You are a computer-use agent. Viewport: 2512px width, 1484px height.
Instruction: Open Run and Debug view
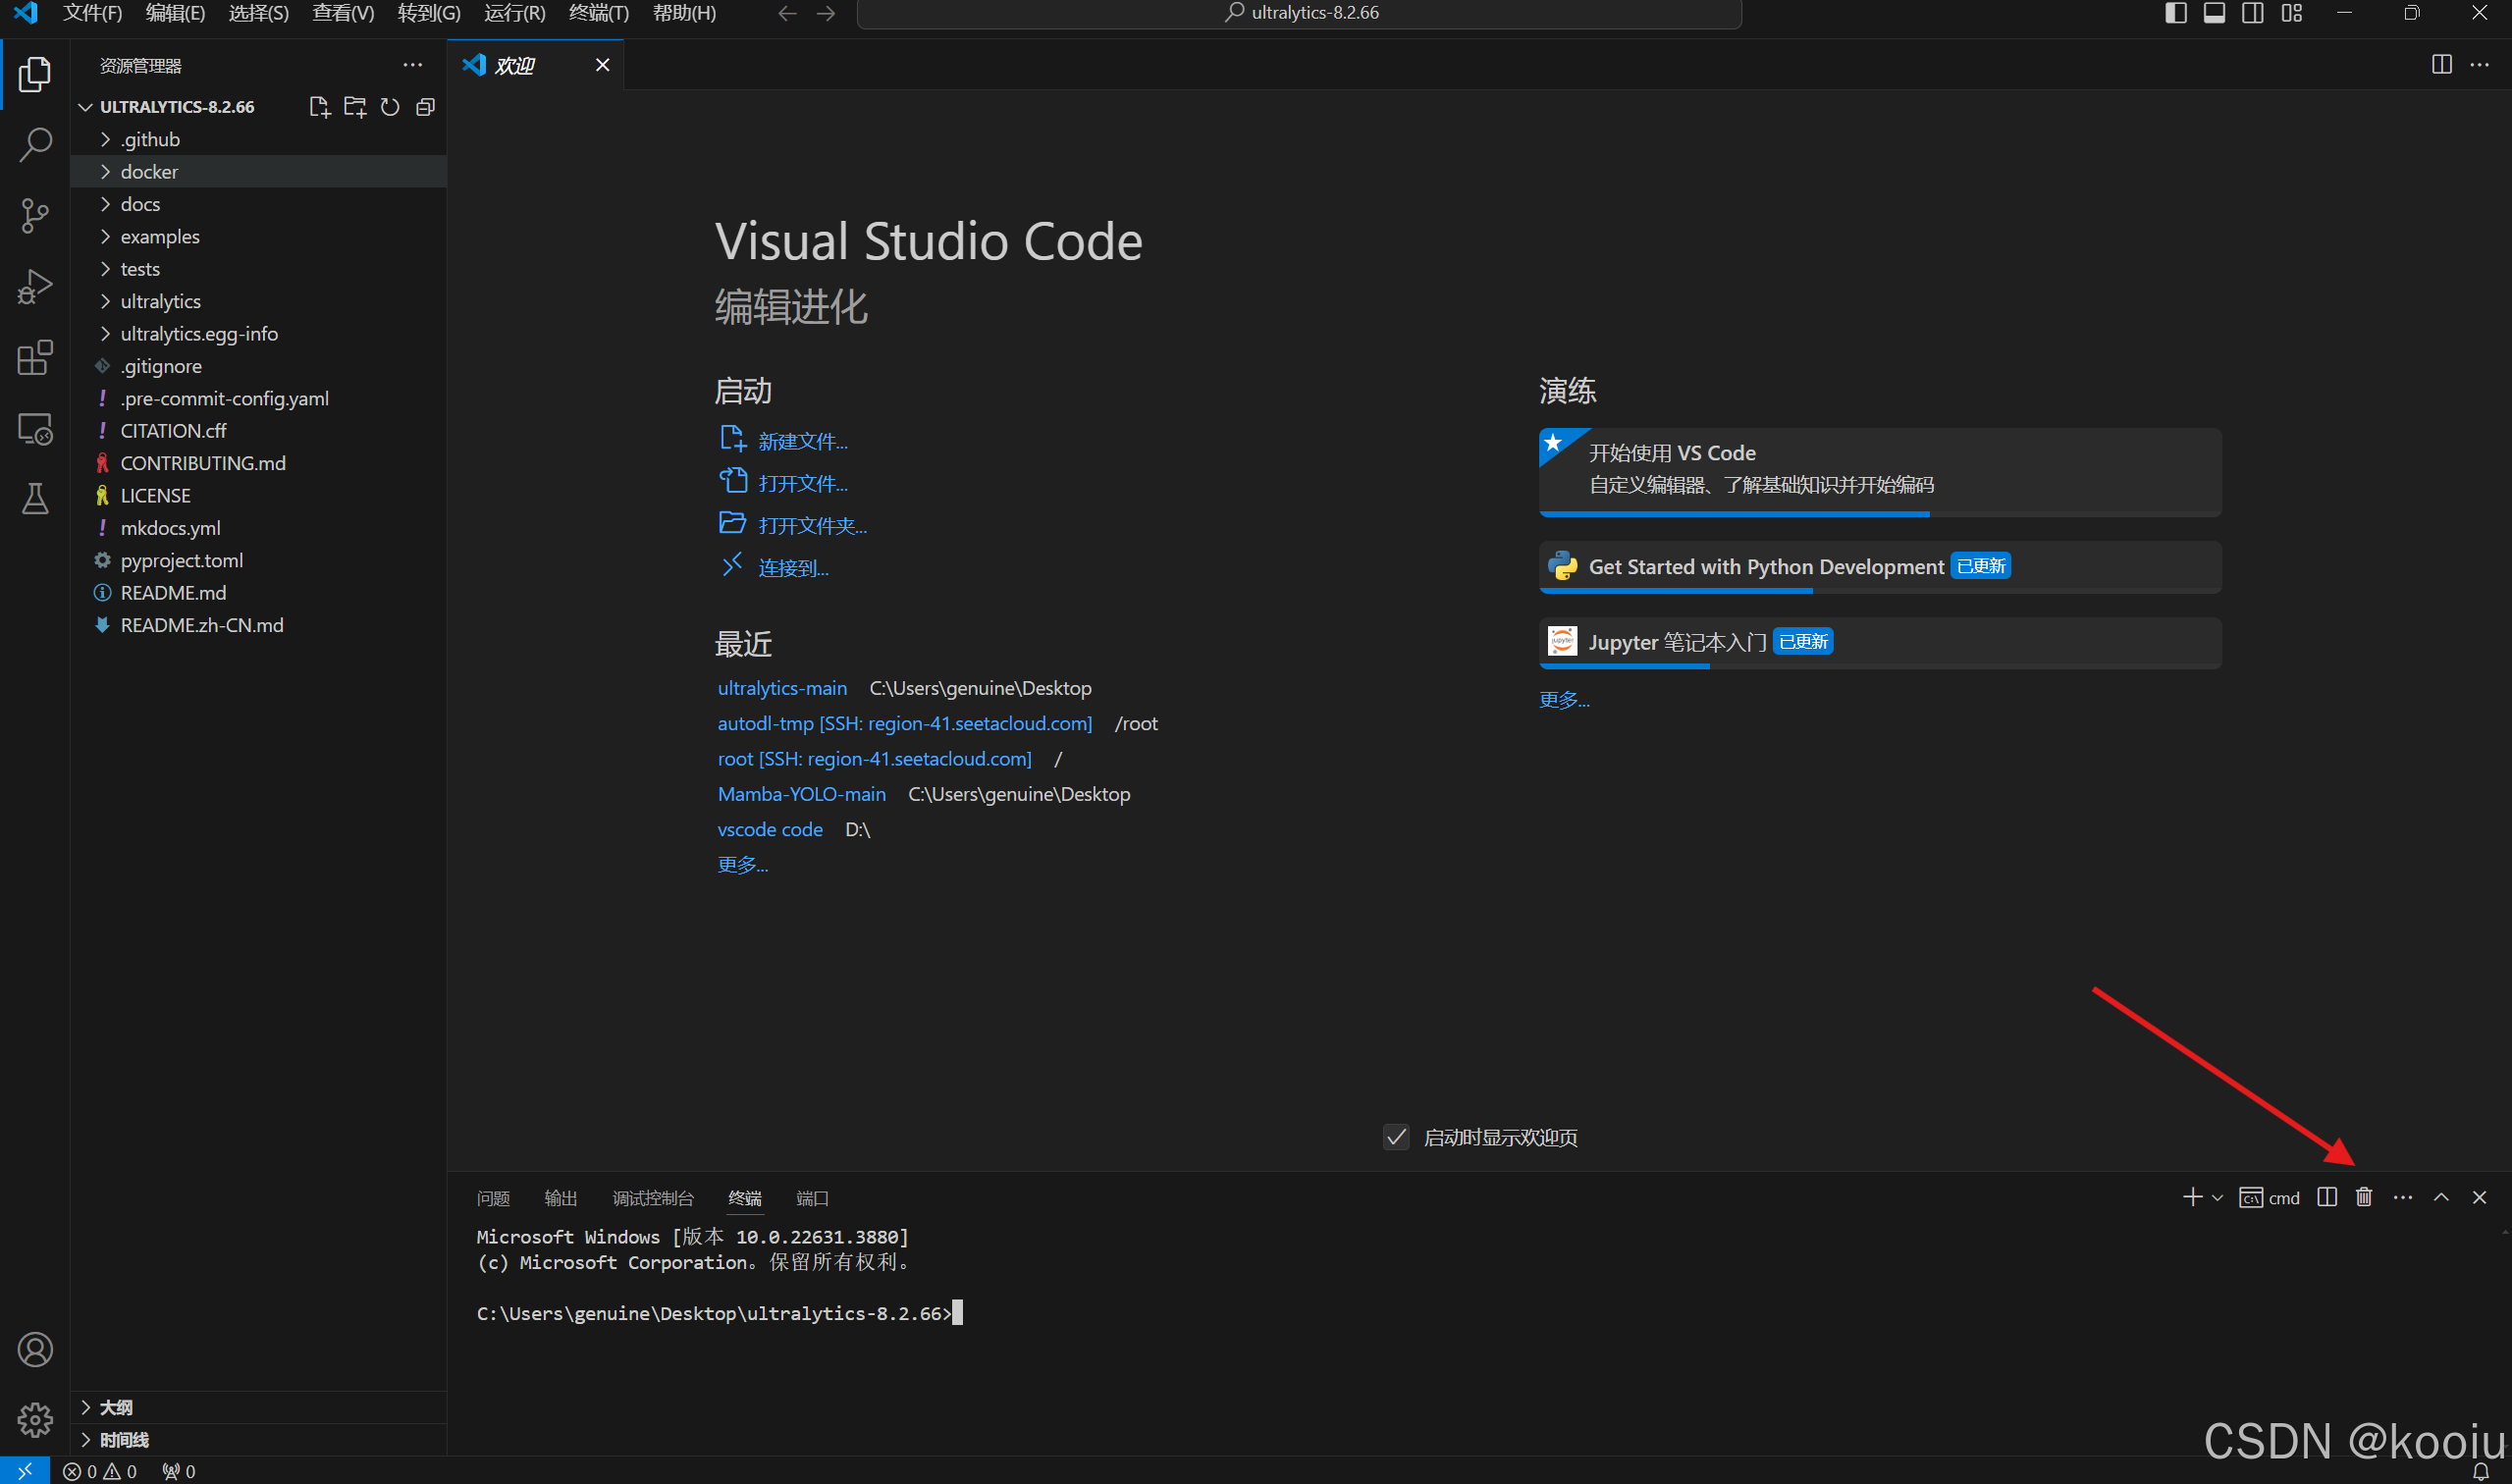[x=35, y=287]
